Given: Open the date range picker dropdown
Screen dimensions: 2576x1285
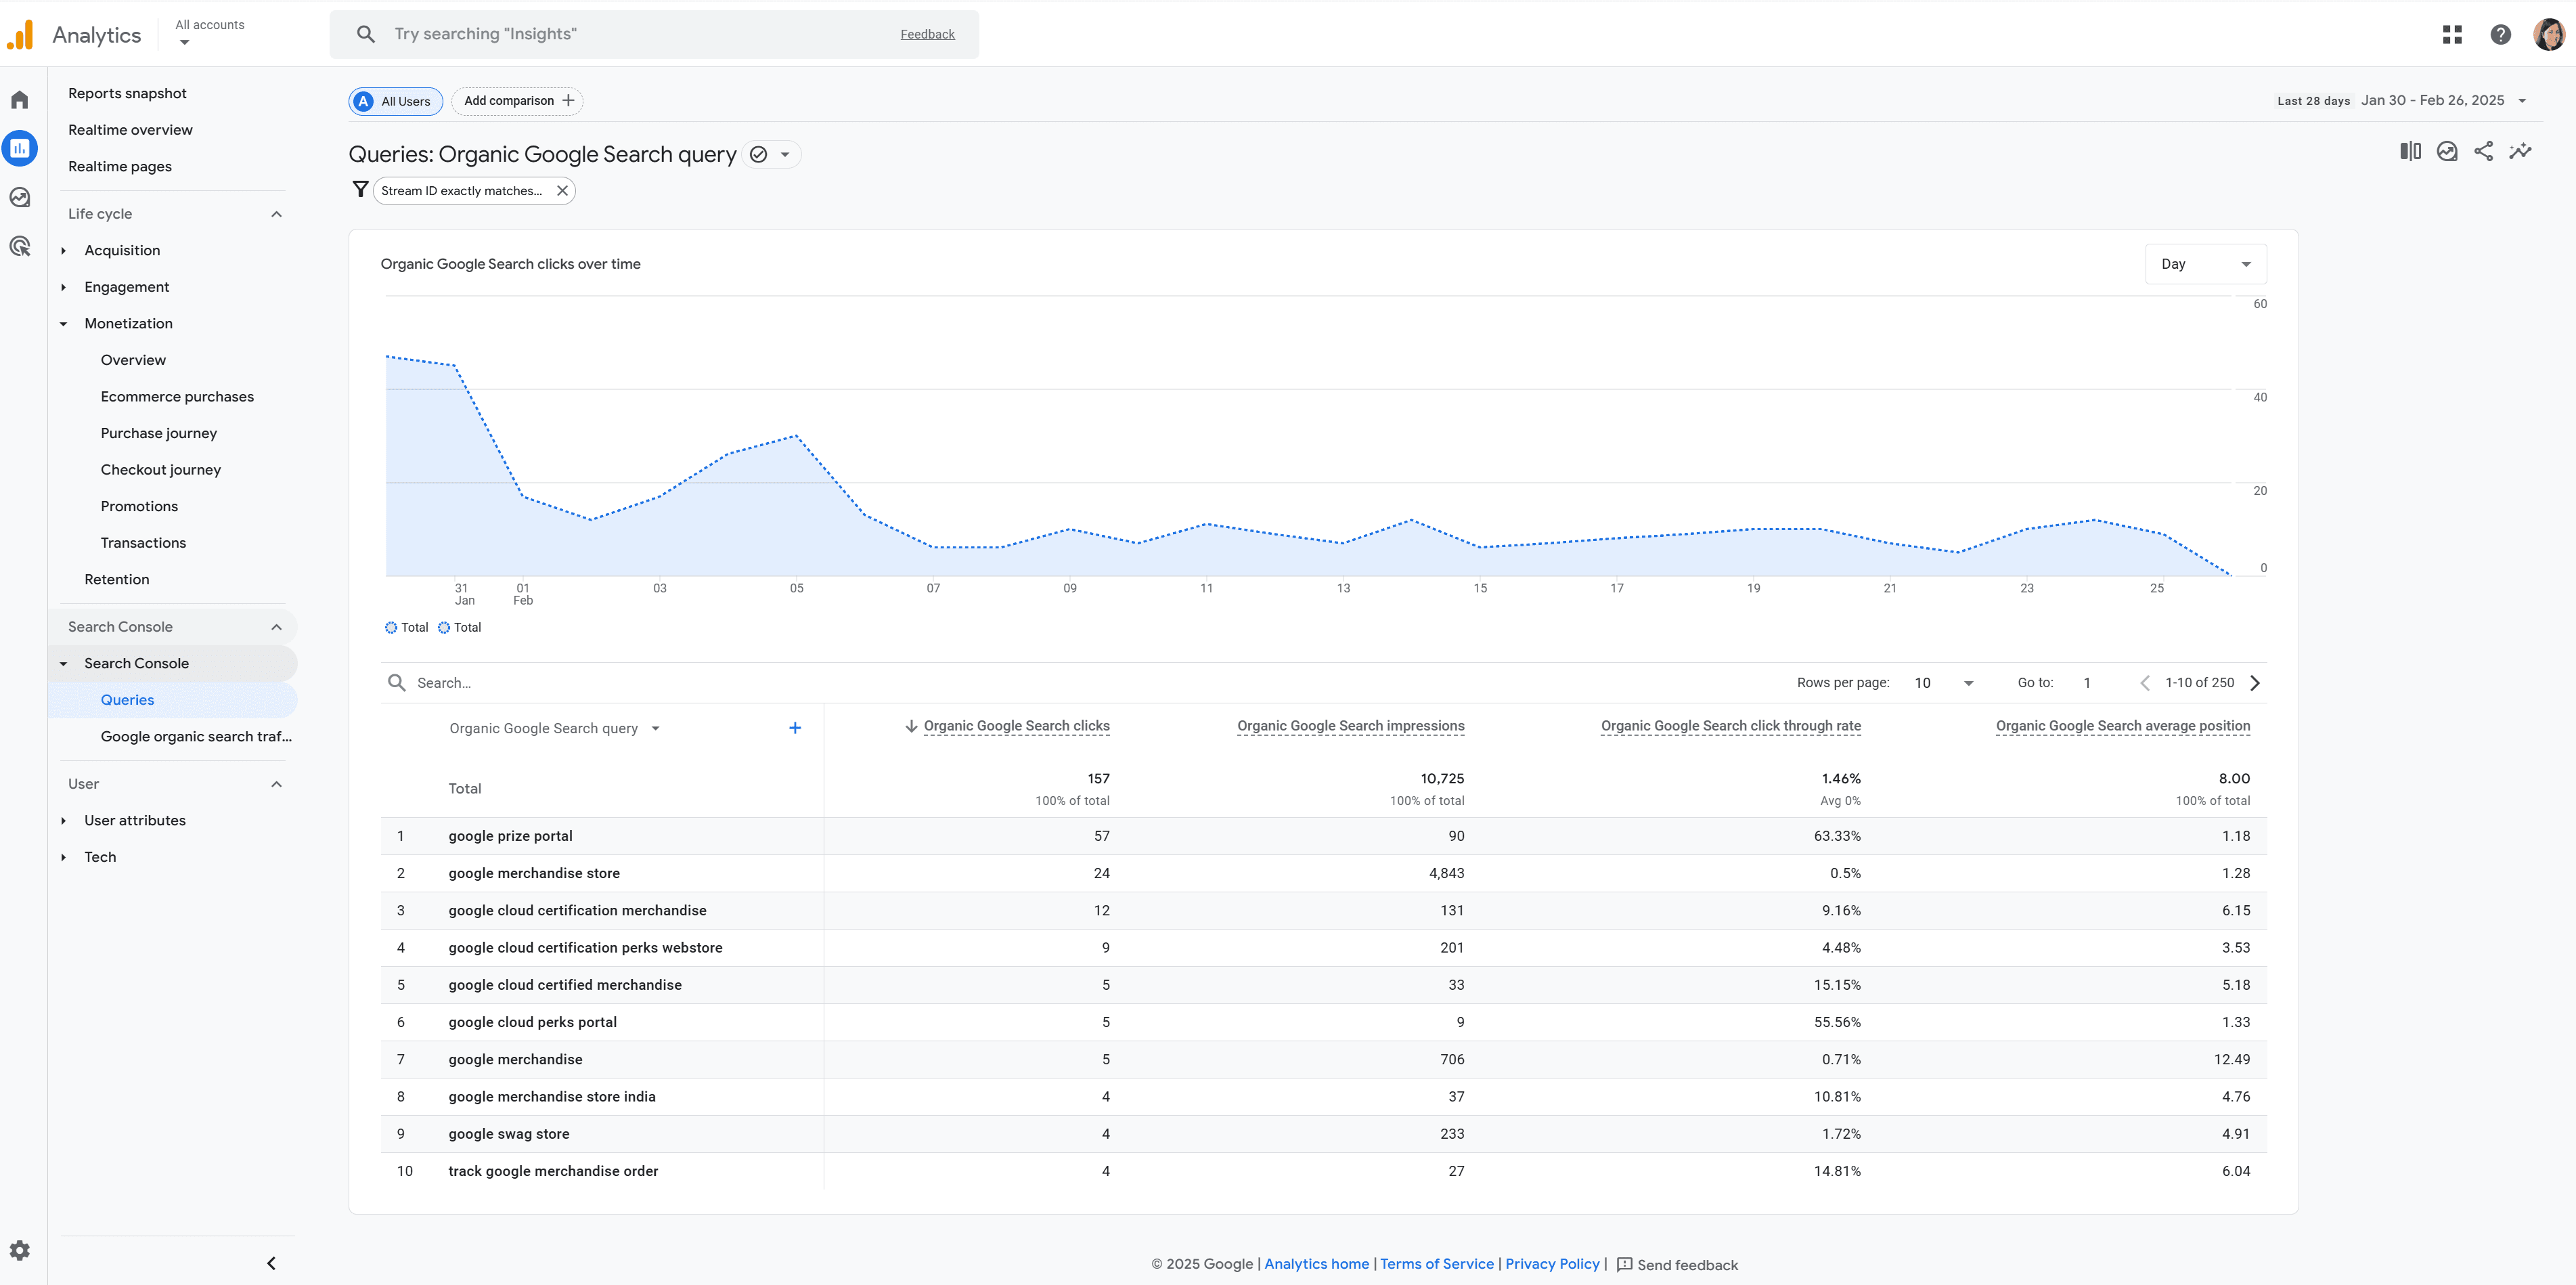Looking at the screenshot, I should (2523, 100).
